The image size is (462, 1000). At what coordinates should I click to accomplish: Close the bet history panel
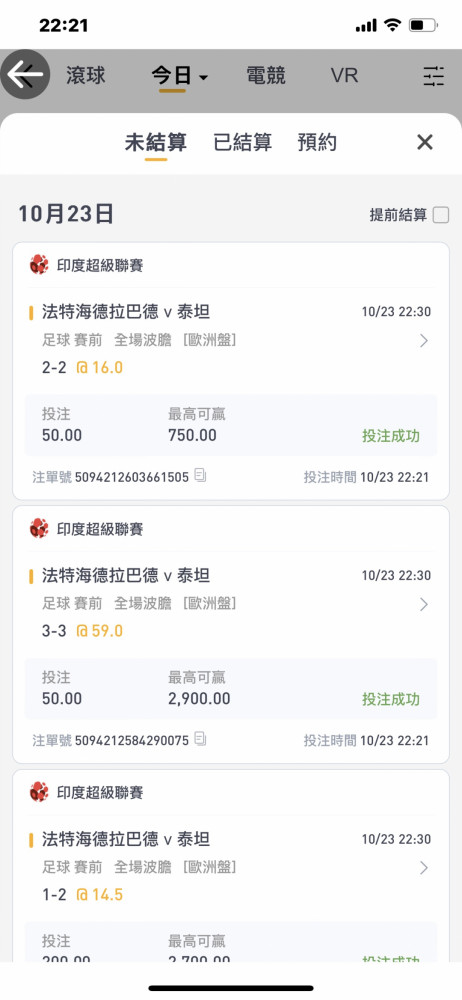point(425,142)
